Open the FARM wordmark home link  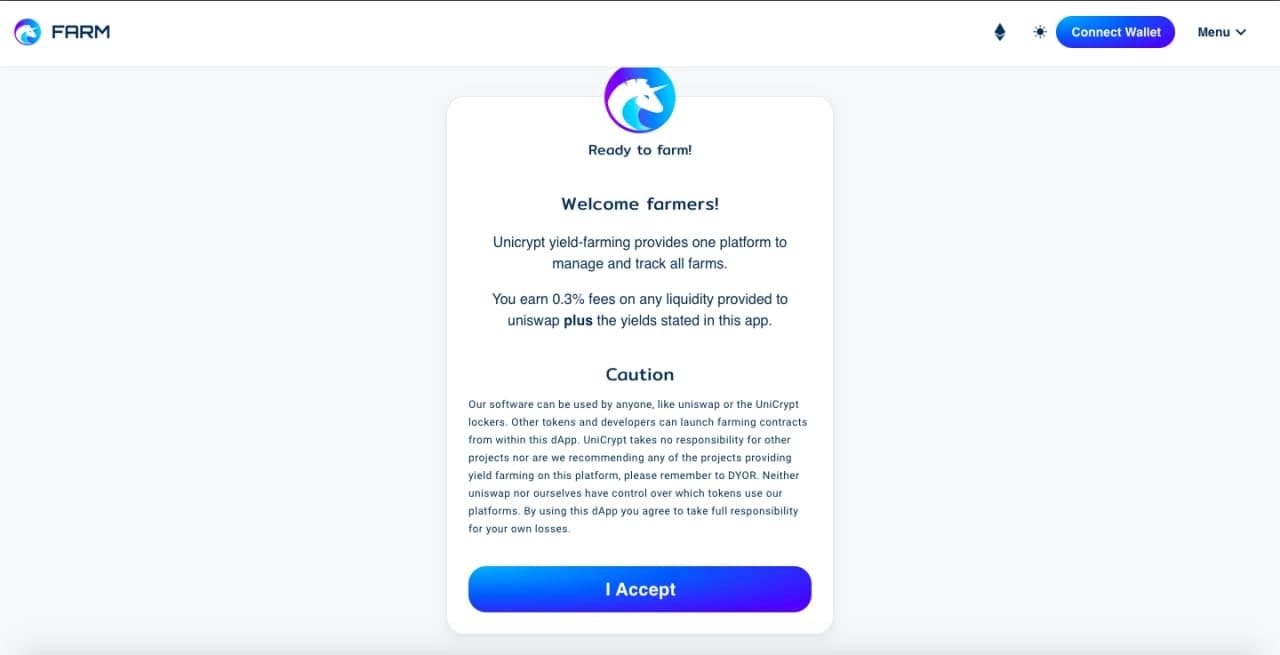(x=81, y=32)
